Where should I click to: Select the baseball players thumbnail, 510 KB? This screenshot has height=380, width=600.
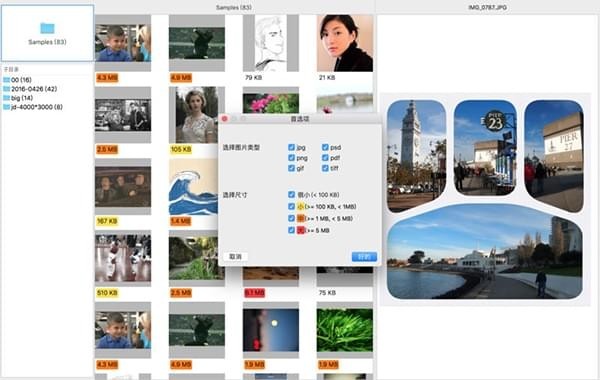tap(123, 258)
